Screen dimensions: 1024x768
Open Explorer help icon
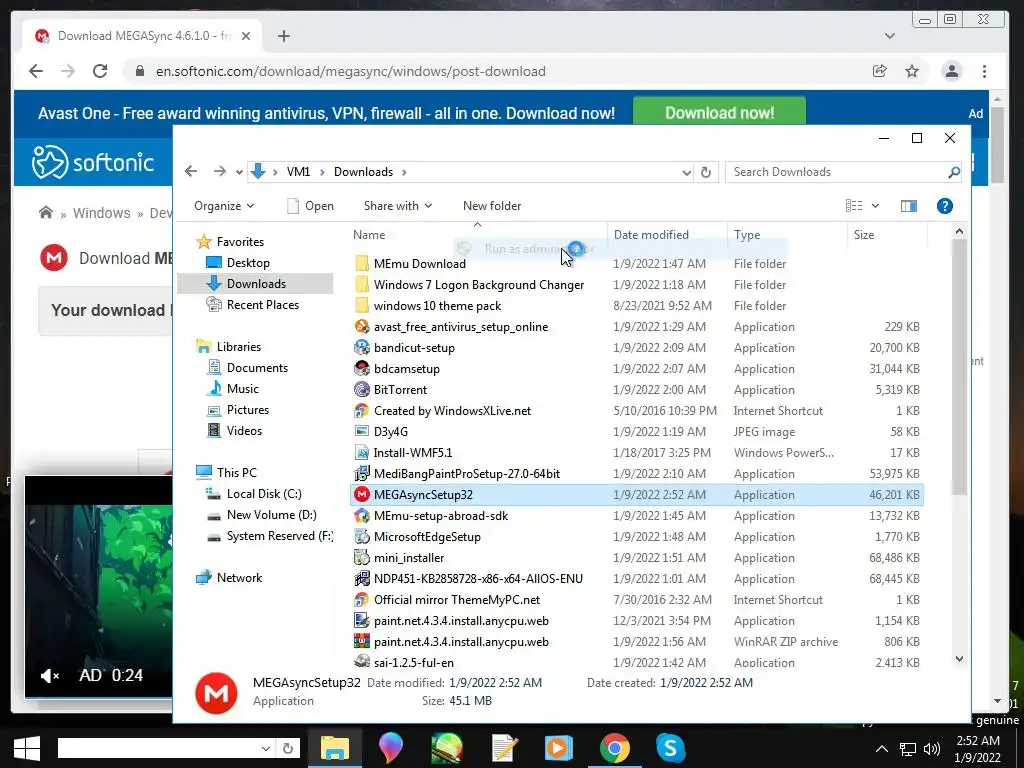click(x=944, y=206)
